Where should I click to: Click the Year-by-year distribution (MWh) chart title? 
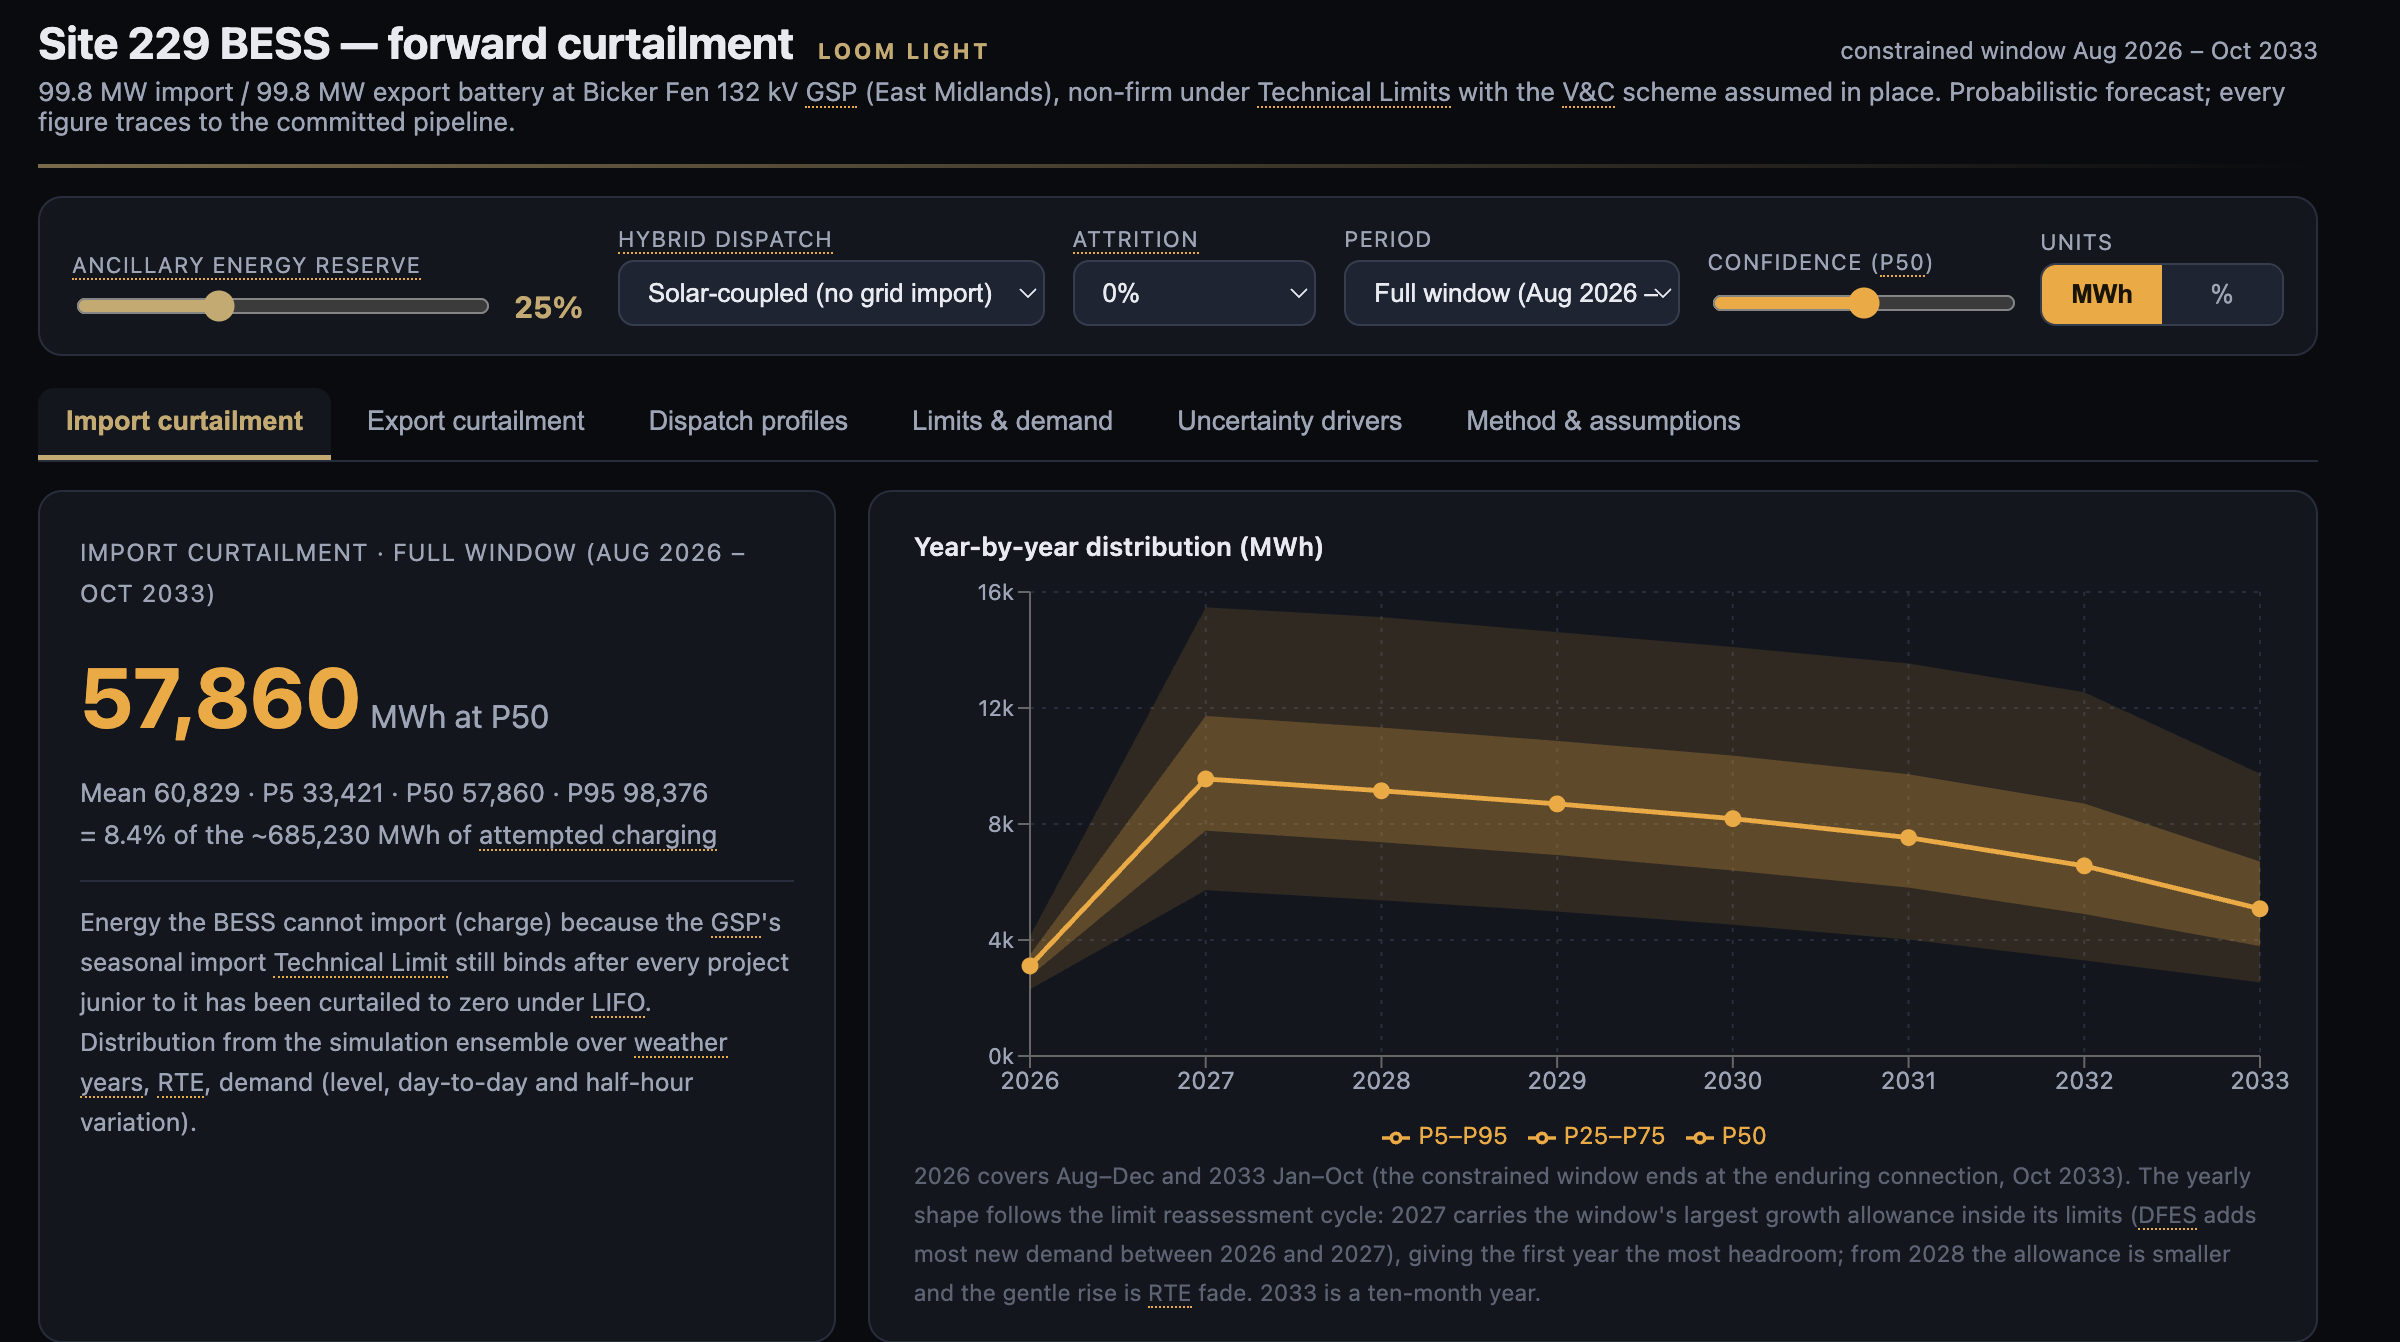1118,547
